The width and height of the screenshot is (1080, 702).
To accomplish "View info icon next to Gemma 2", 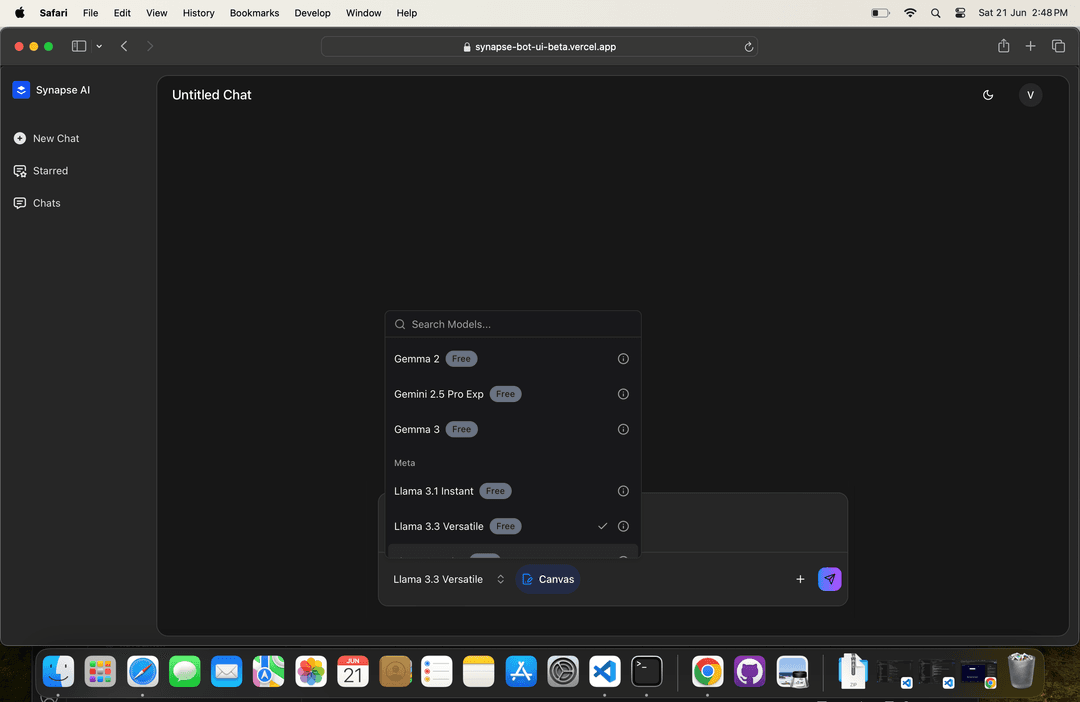I will (x=623, y=358).
